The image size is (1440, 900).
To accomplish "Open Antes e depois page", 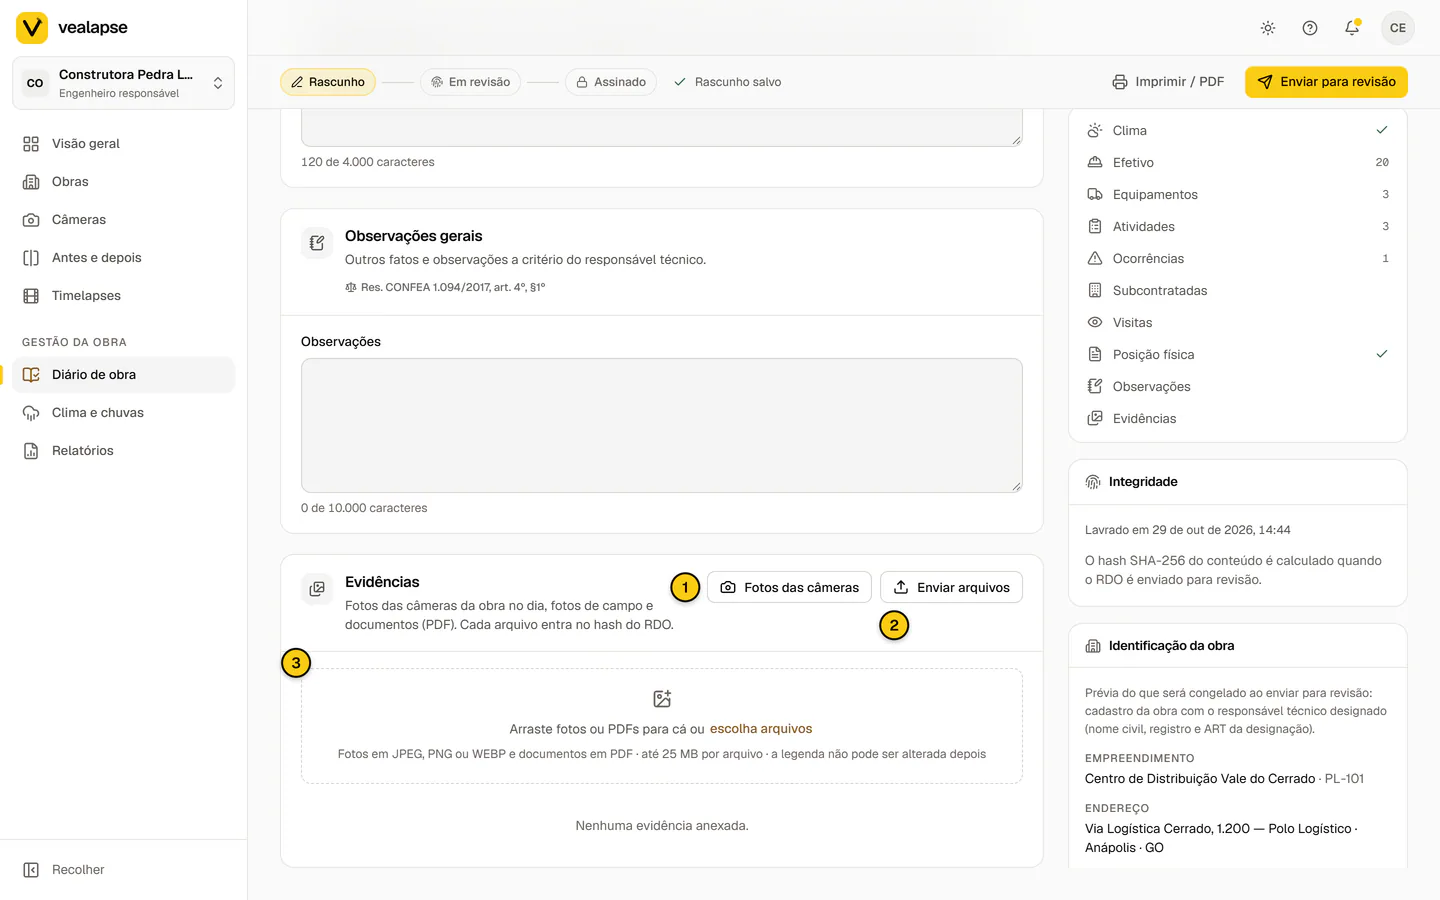I will (123, 258).
